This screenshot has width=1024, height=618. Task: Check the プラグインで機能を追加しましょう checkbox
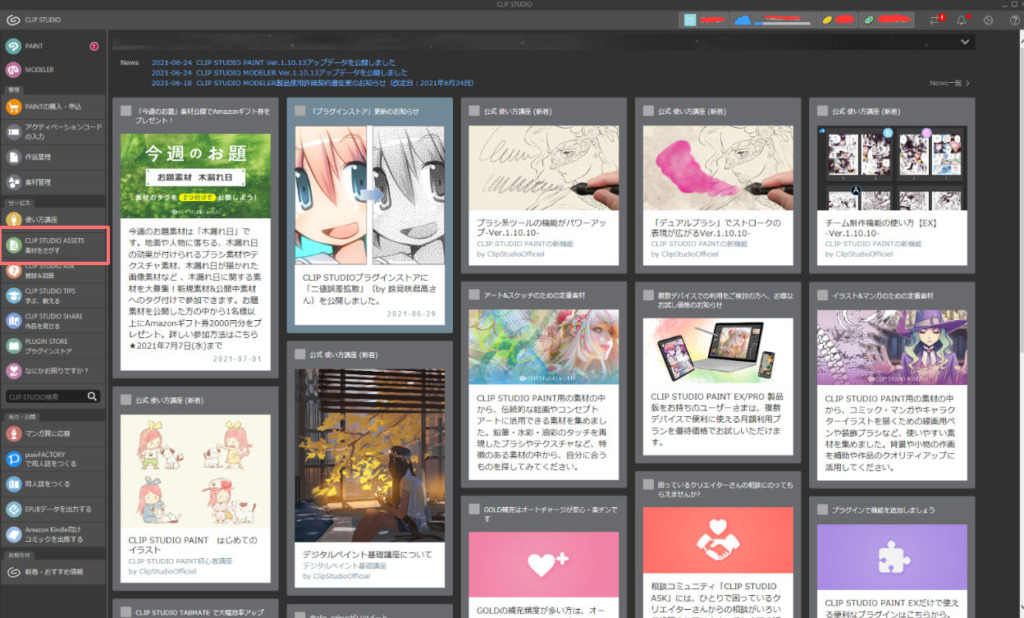pos(822,510)
